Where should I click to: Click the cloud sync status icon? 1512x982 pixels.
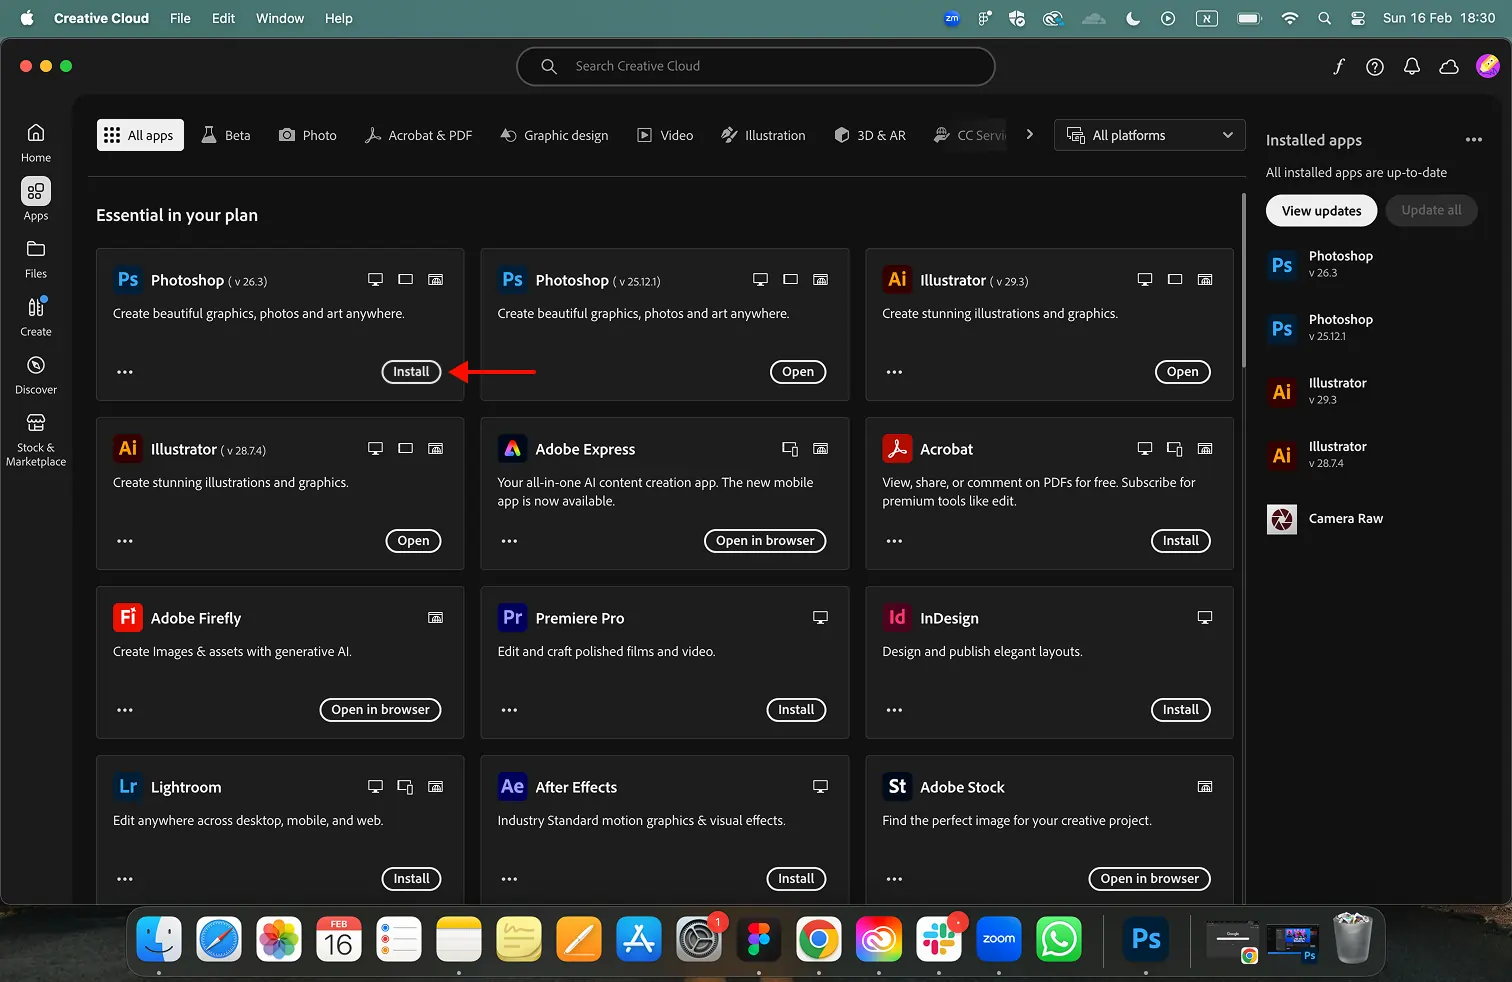[x=1449, y=67]
